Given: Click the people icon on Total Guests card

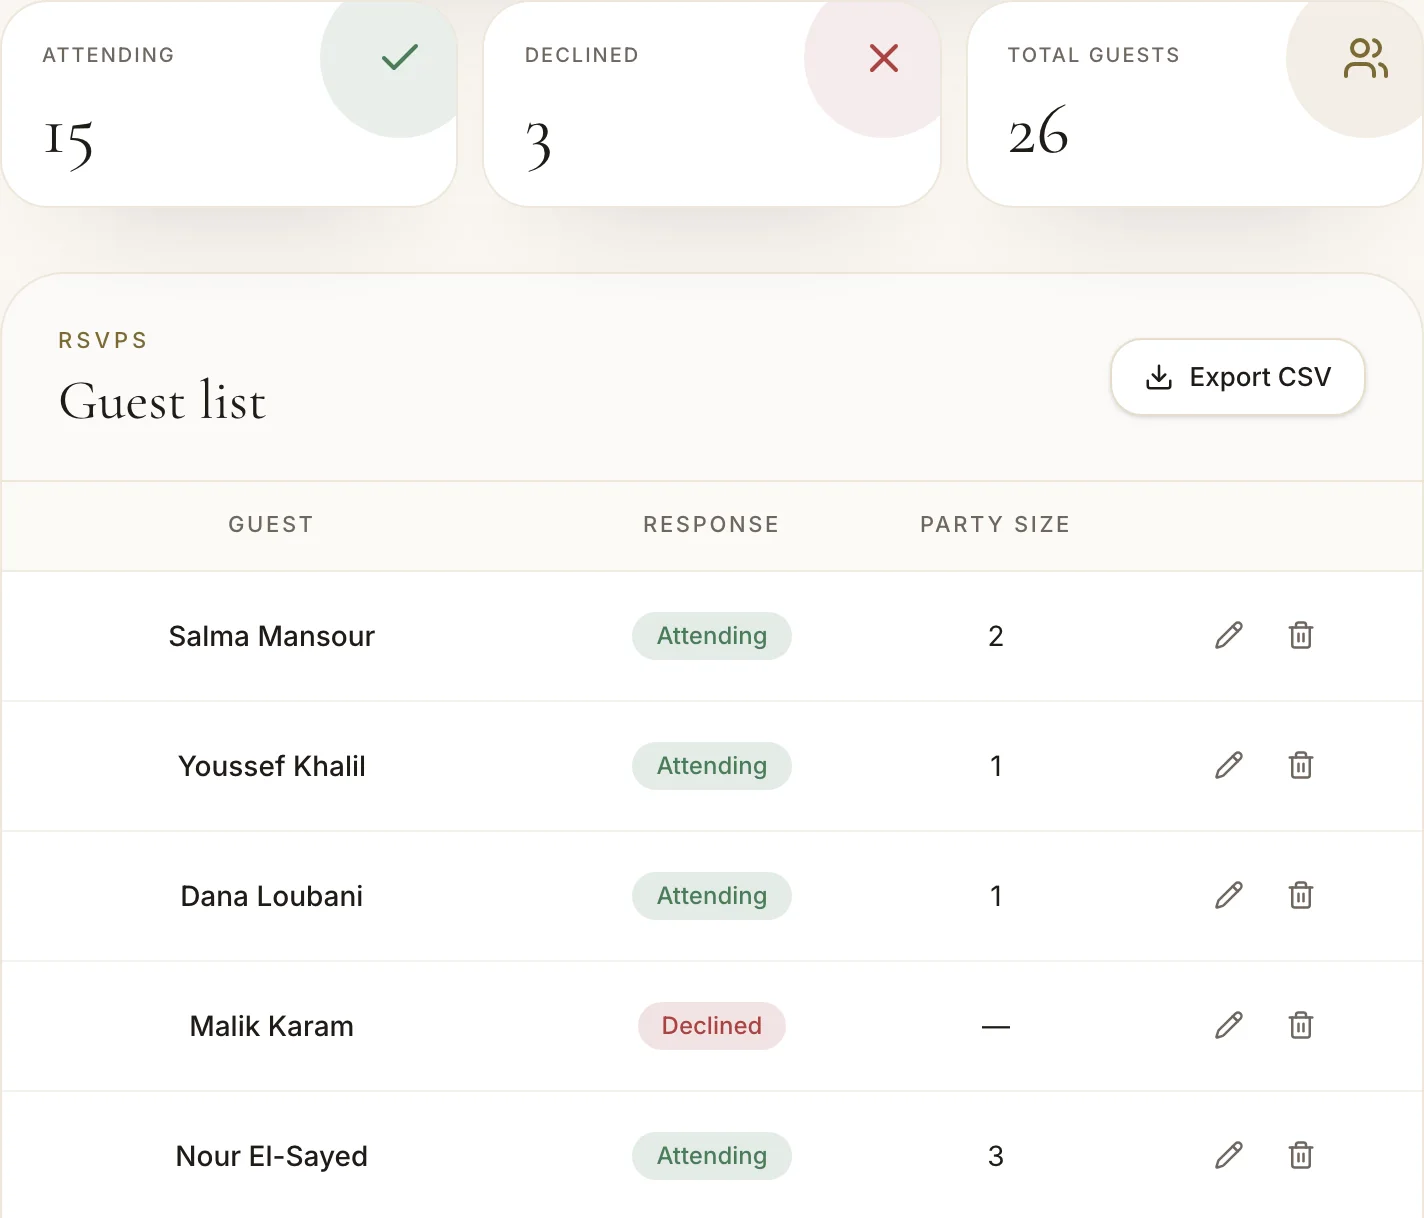Looking at the screenshot, I should tap(1366, 58).
